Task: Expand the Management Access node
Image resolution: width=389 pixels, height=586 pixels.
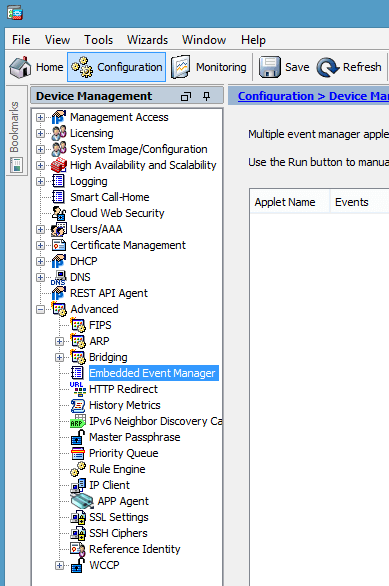Action: [40, 117]
